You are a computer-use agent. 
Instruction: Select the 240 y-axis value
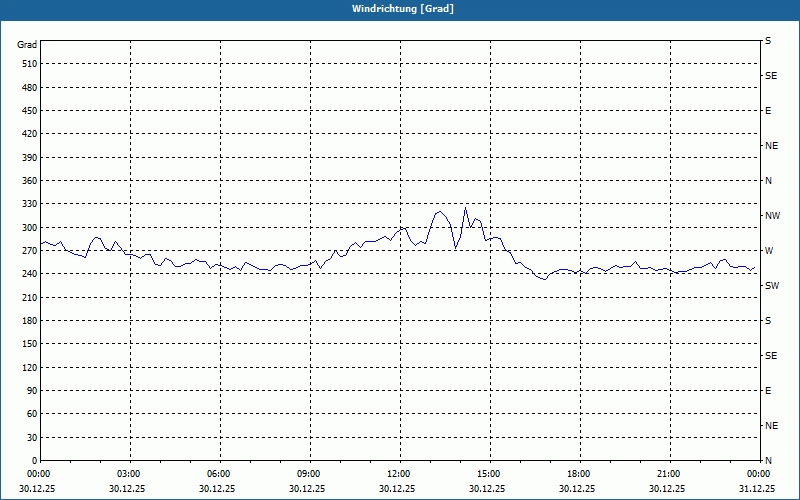(30, 274)
